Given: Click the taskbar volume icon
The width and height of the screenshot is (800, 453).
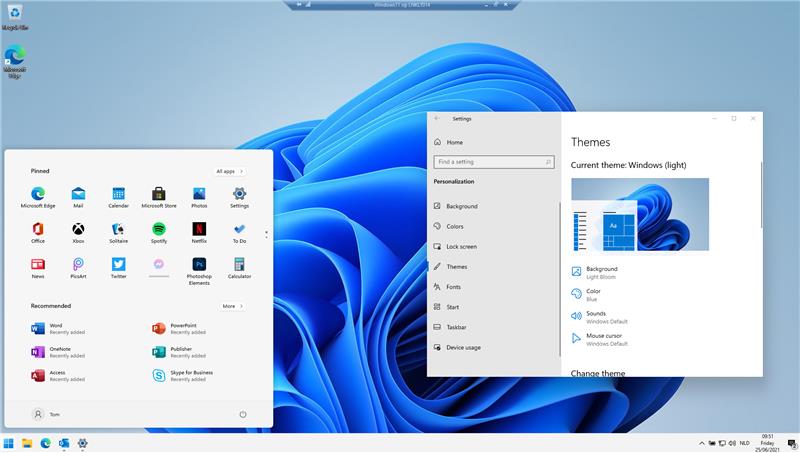Looking at the screenshot, I should coord(732,443).
